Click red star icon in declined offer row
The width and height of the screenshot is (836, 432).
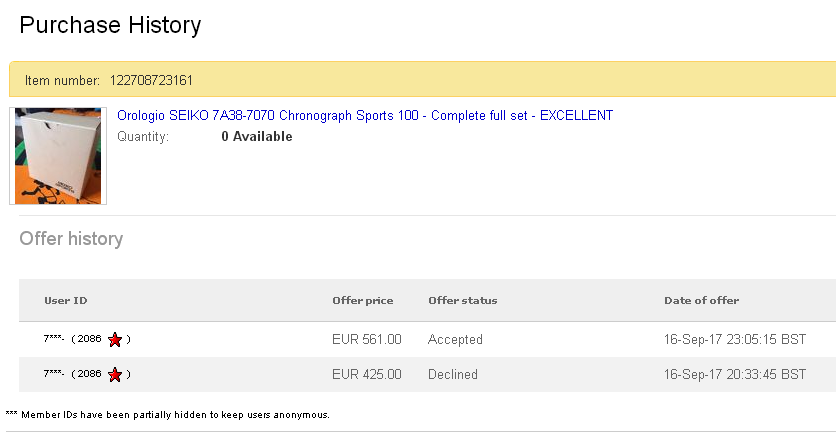point(115,375)
